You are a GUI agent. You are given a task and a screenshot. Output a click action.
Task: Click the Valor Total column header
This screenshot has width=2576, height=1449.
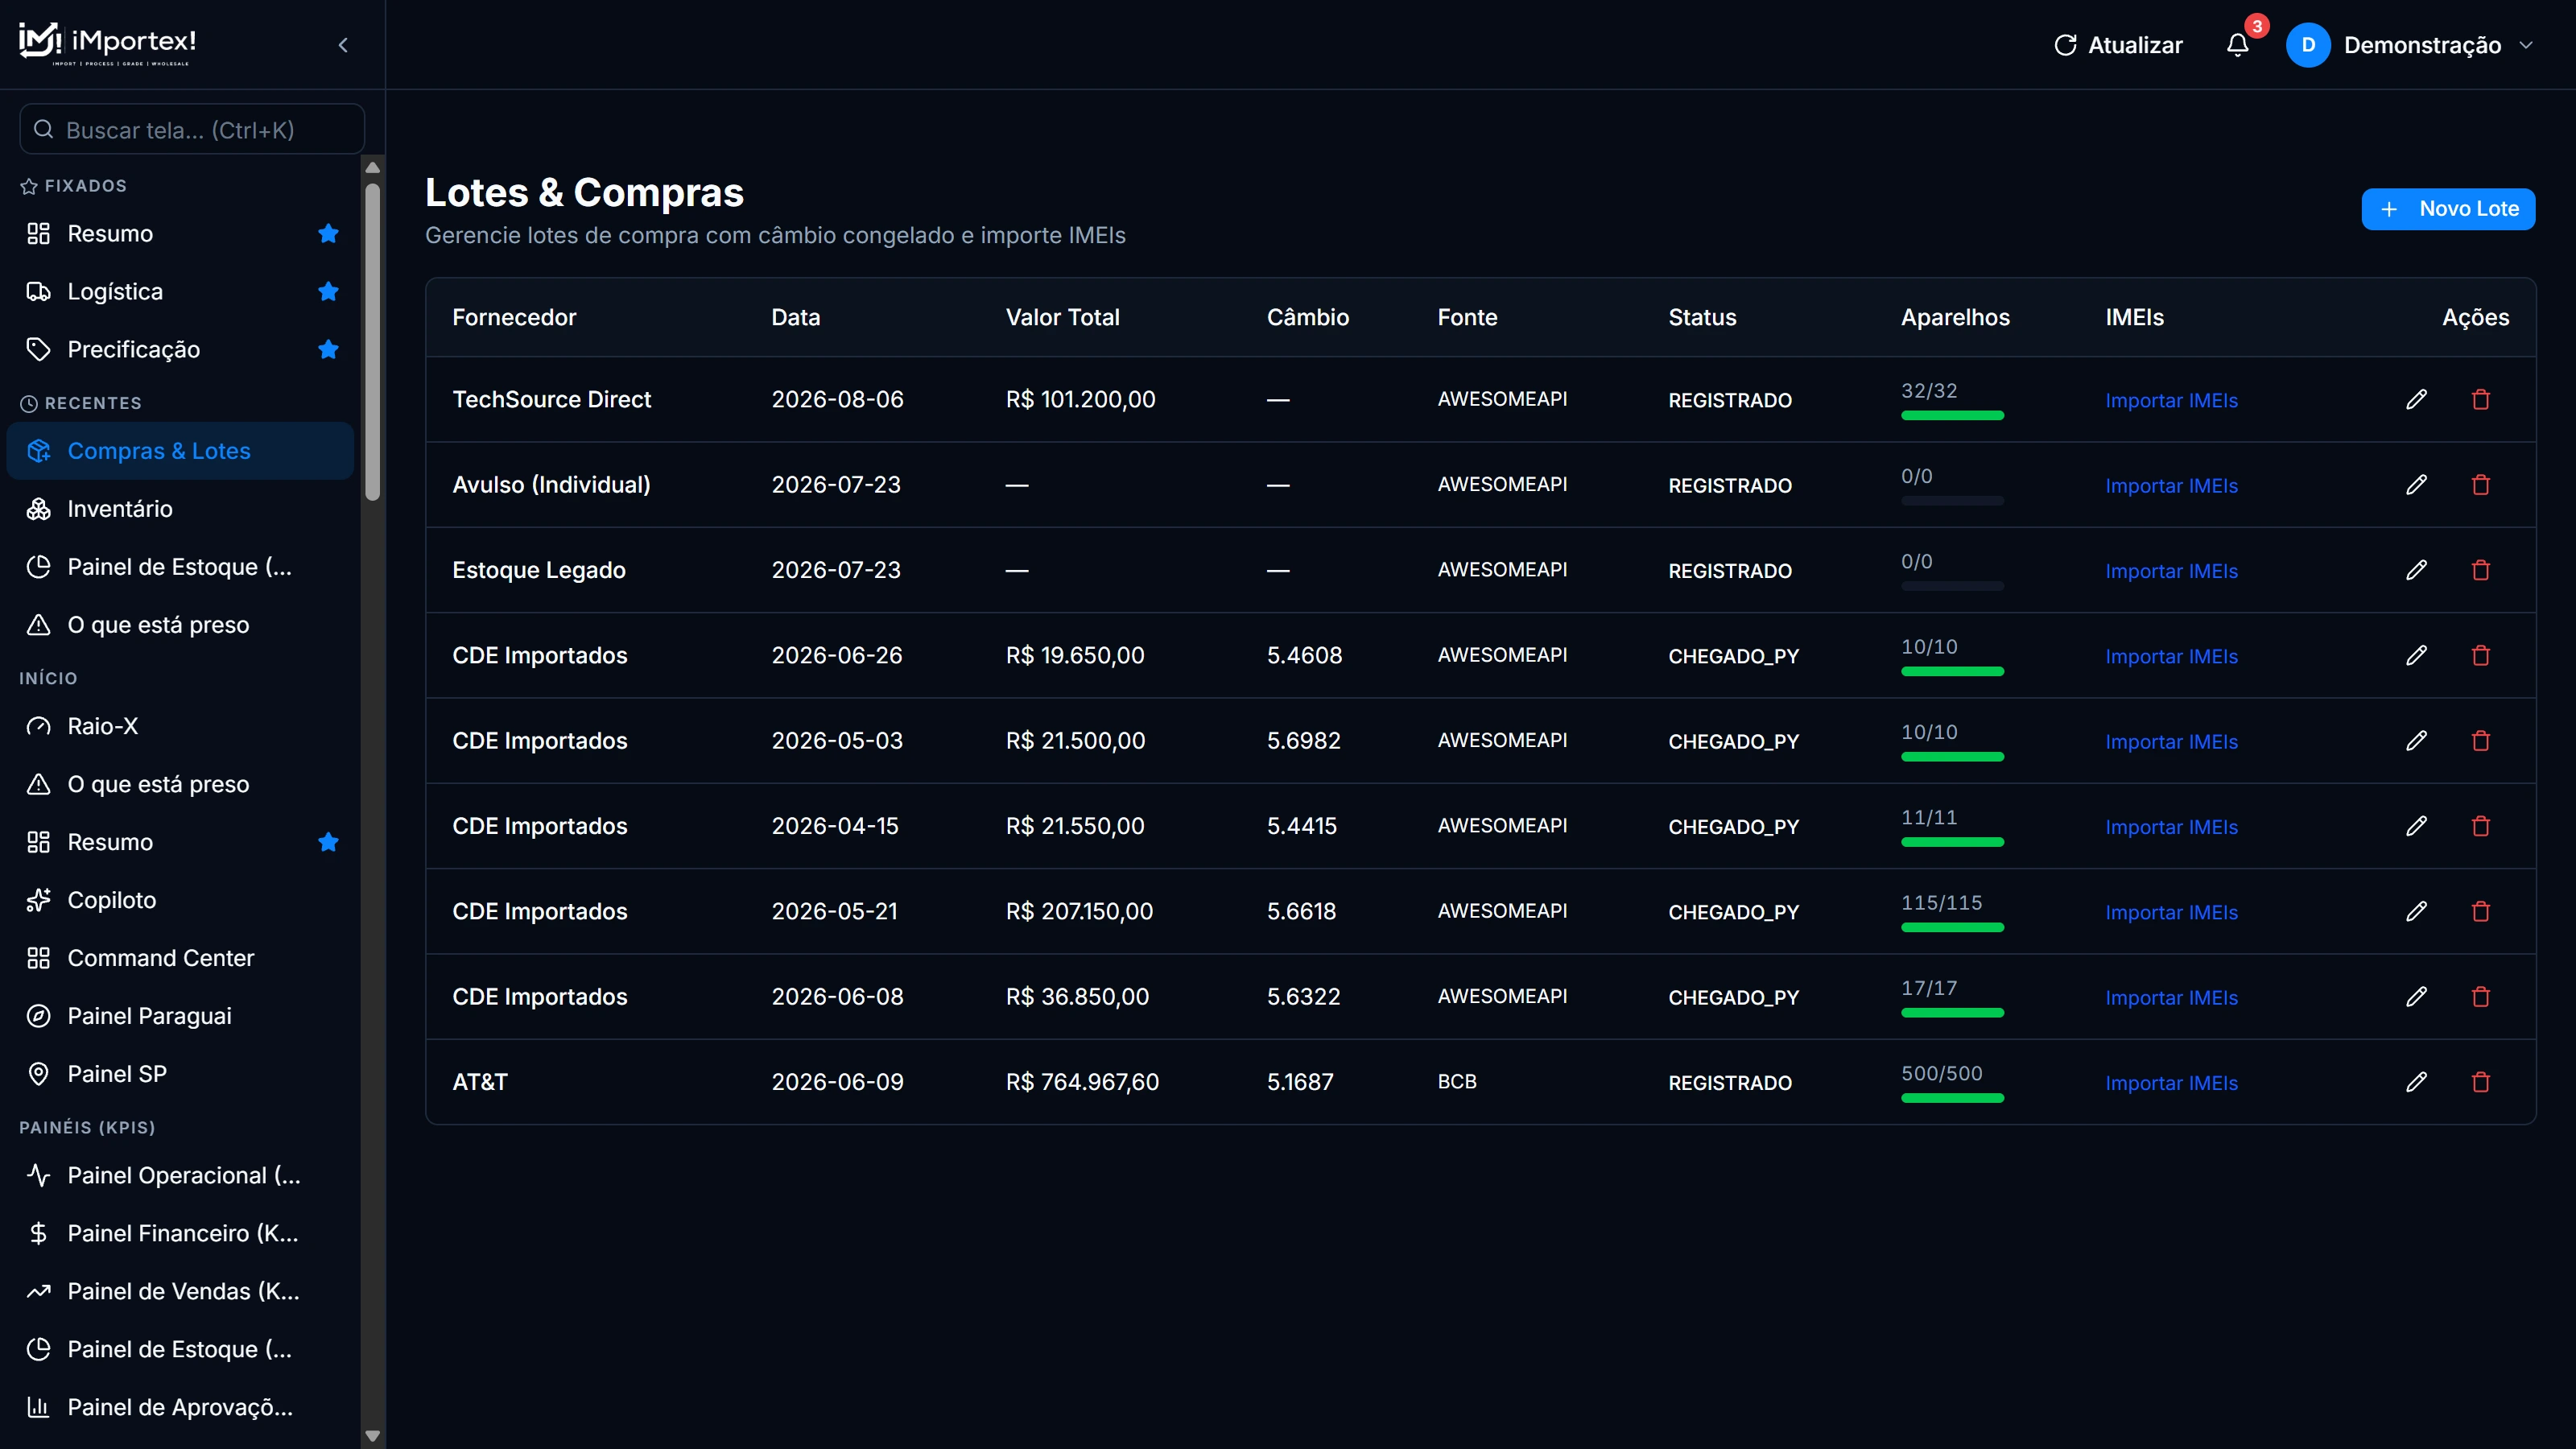click(1062, 317)
